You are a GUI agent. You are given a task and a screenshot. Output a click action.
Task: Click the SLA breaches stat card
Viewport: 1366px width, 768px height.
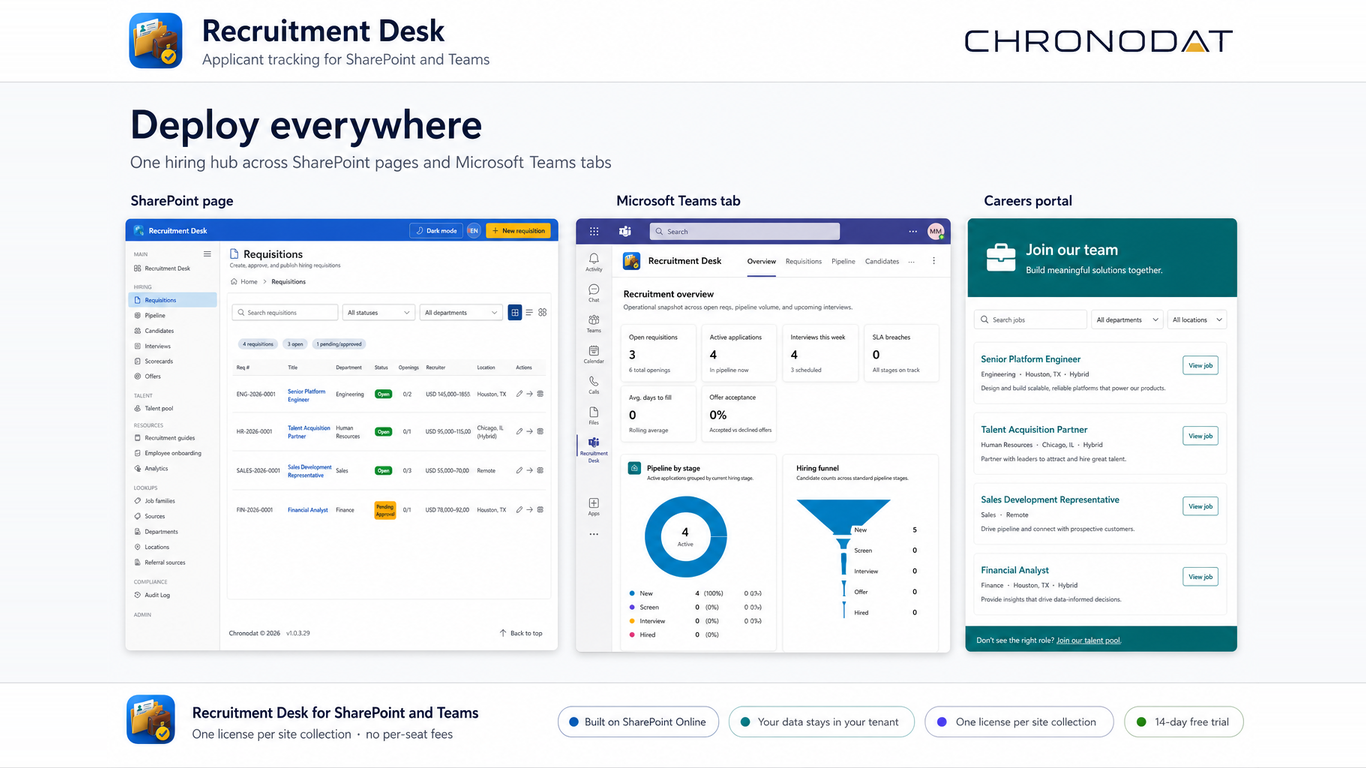pyautogui.click(x=902, y=354)
